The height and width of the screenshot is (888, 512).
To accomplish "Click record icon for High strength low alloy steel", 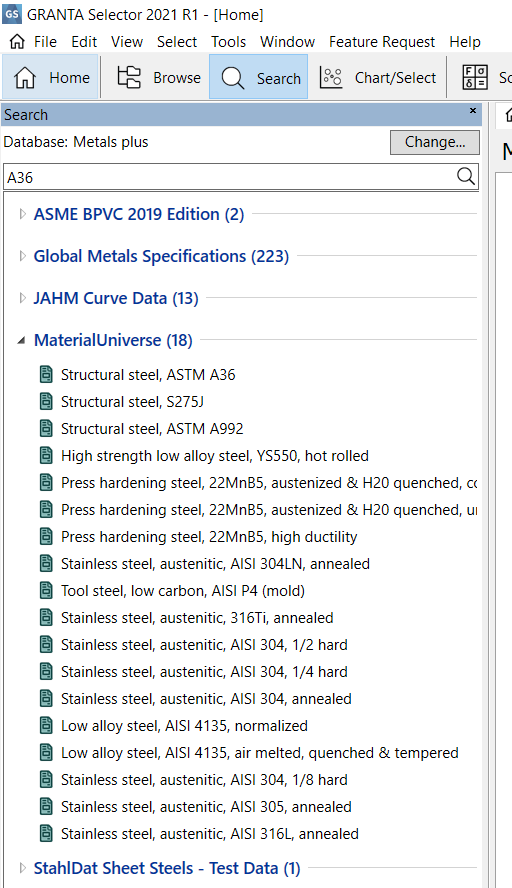I will (46, 456).
